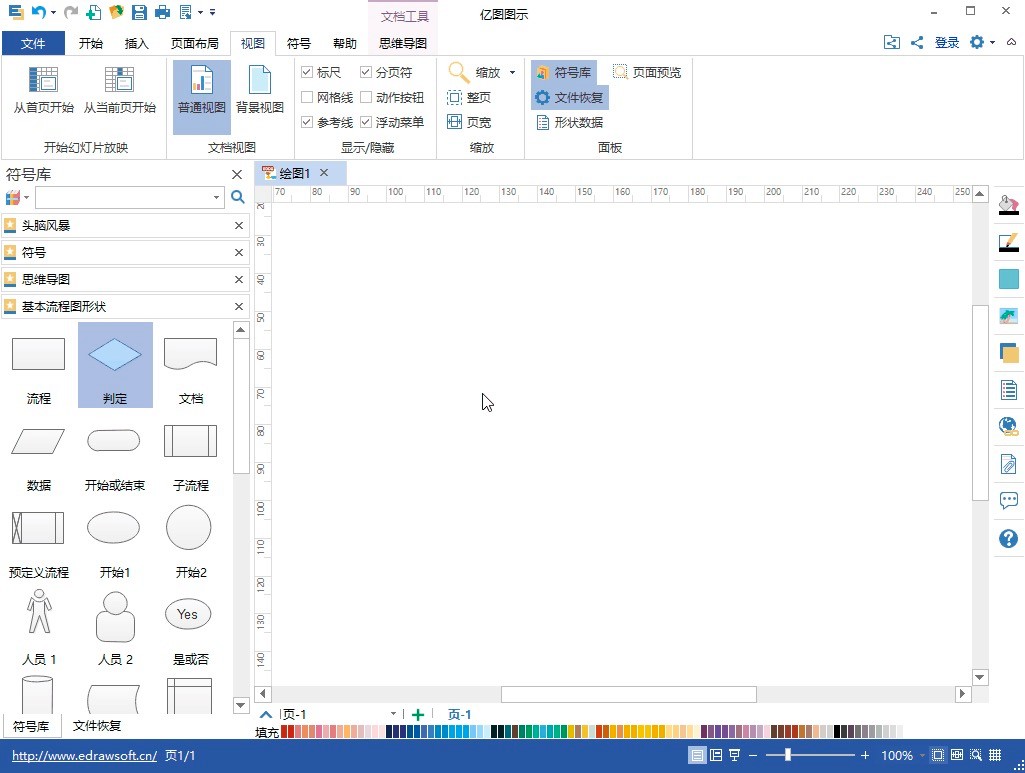Expand the 缩放 zoom dropdown
This screenshot has height=773, width=1025.
513,73
